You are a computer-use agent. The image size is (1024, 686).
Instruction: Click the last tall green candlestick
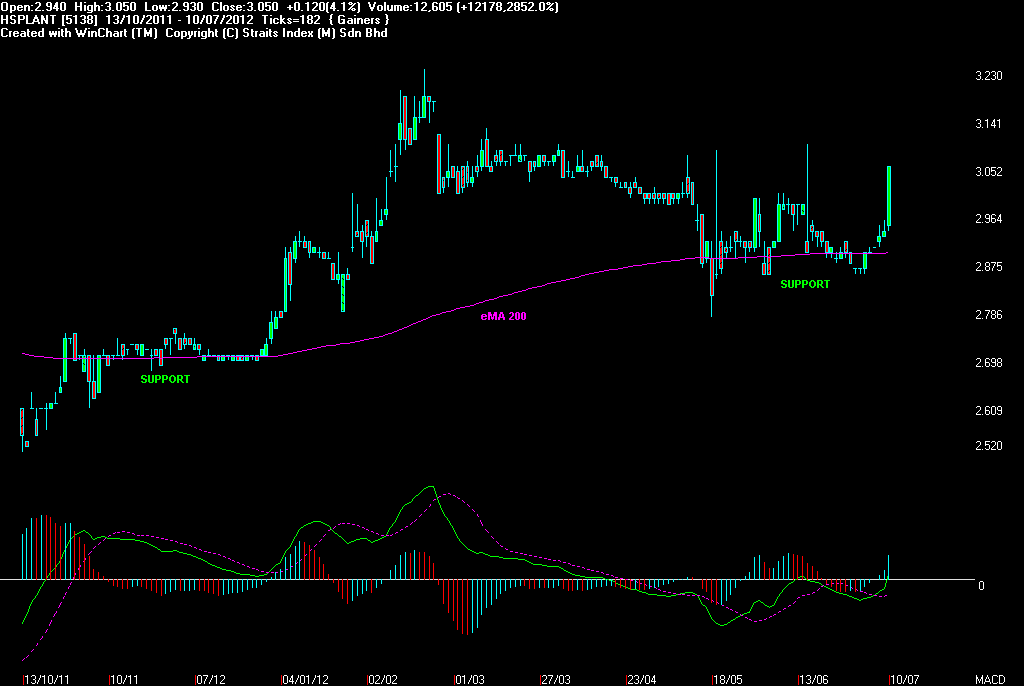point(889,196)
